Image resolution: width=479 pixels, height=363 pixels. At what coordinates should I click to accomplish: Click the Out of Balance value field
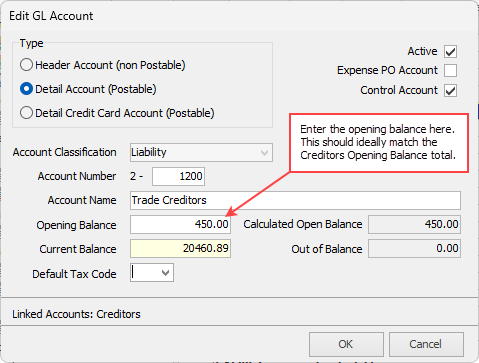click(414, 248)
